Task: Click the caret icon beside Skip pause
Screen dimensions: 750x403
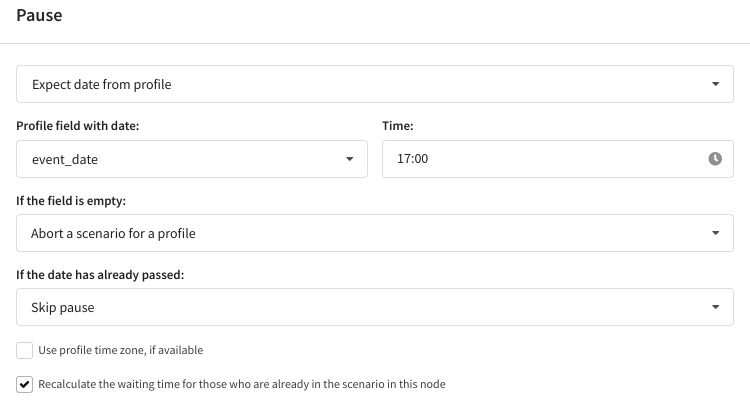Action: click(716, 307)
